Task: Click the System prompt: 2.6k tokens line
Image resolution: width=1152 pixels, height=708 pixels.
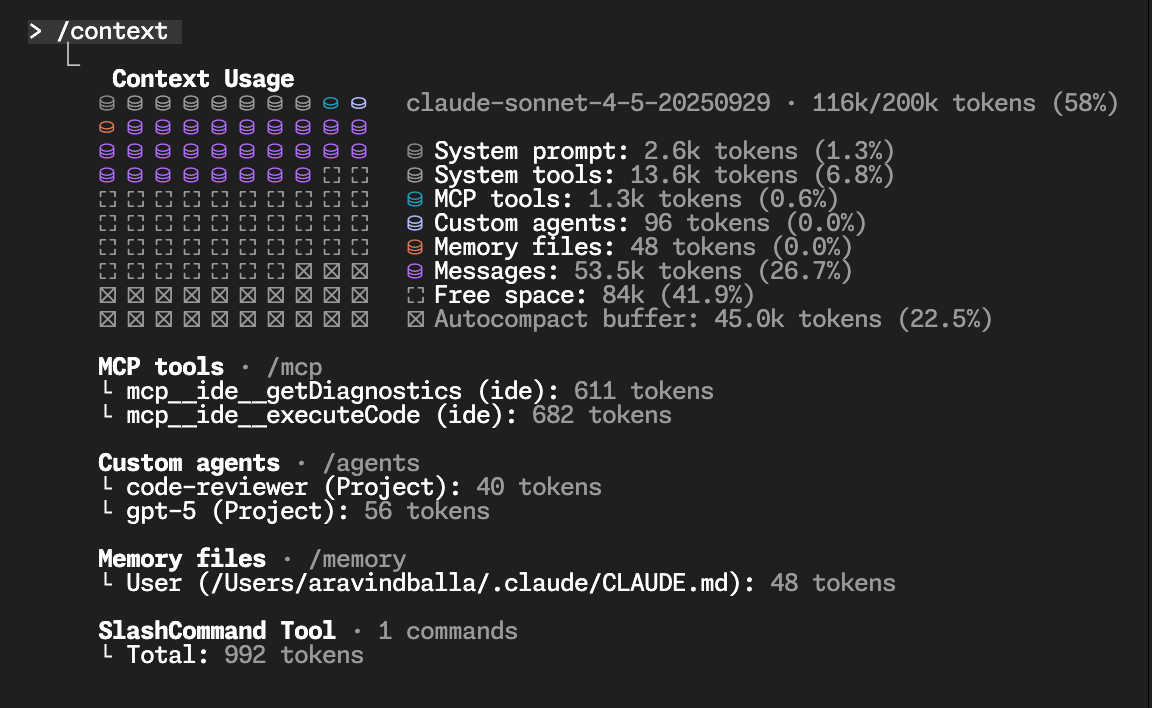Action: pos(663,151)
